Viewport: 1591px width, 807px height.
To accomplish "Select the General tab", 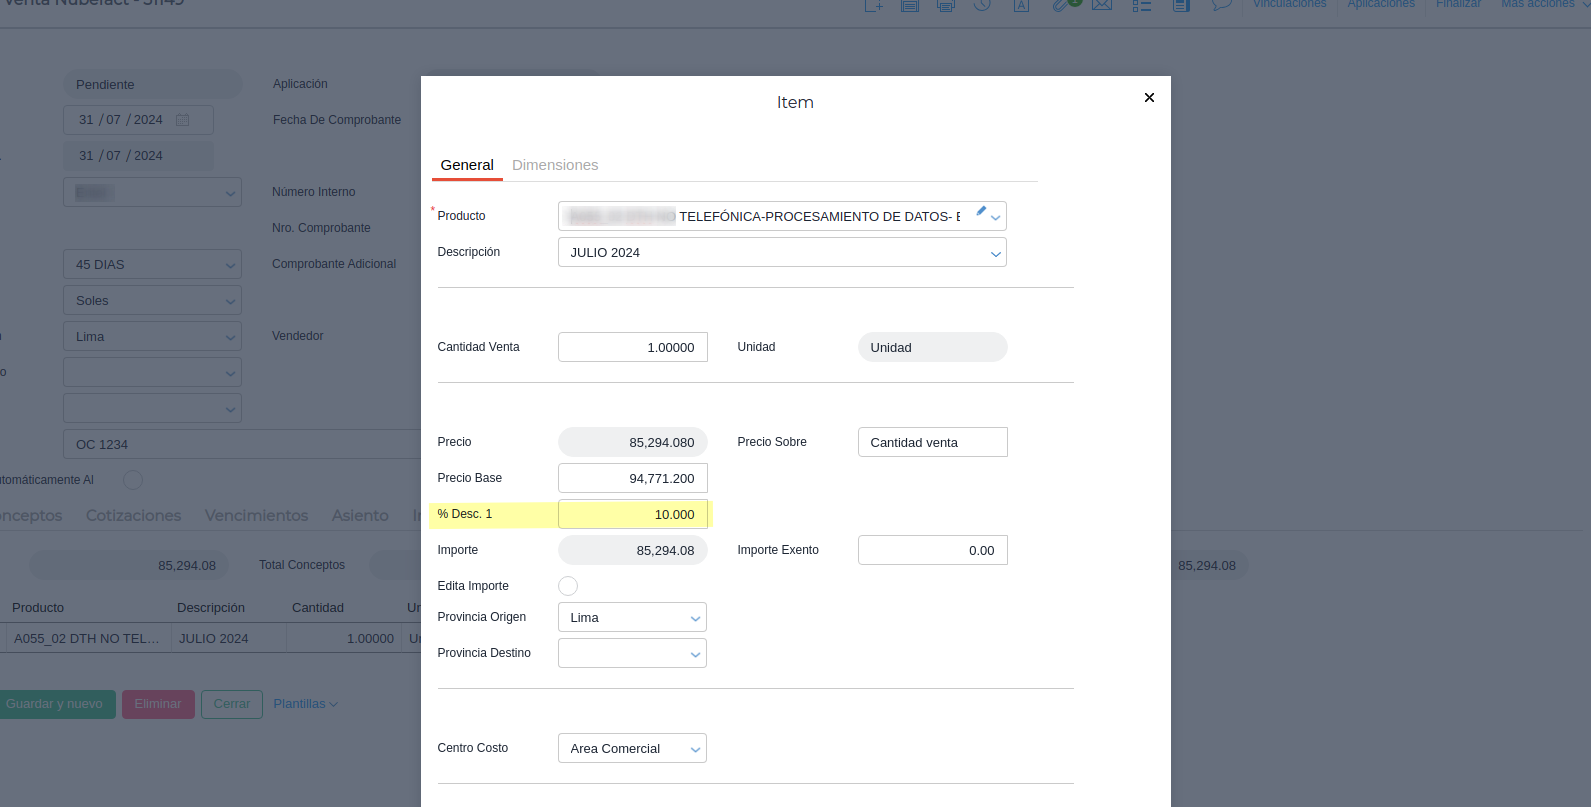I will coord(467,165).
